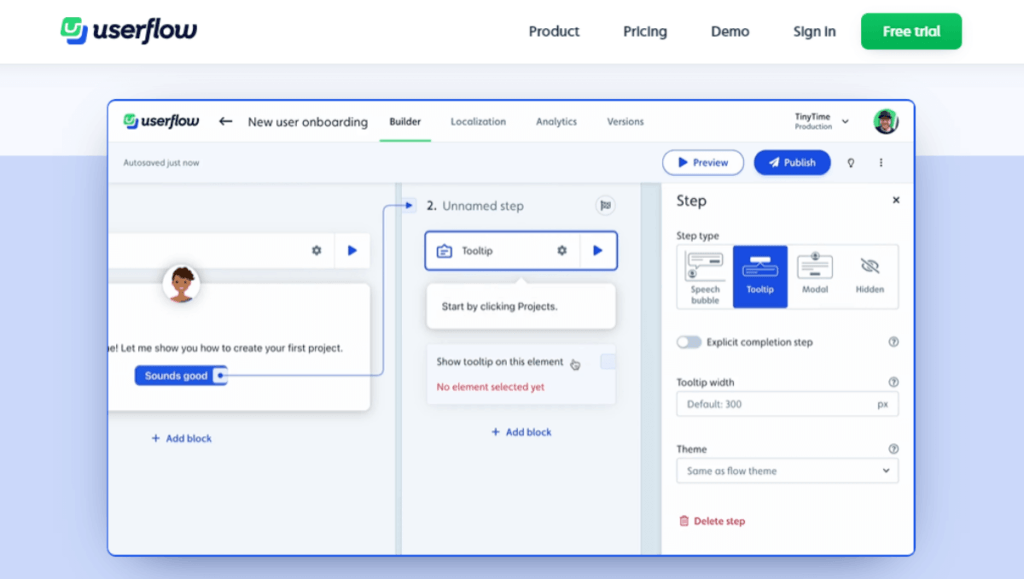Open the lightbulb tips icon near Publish

(850, 162)
